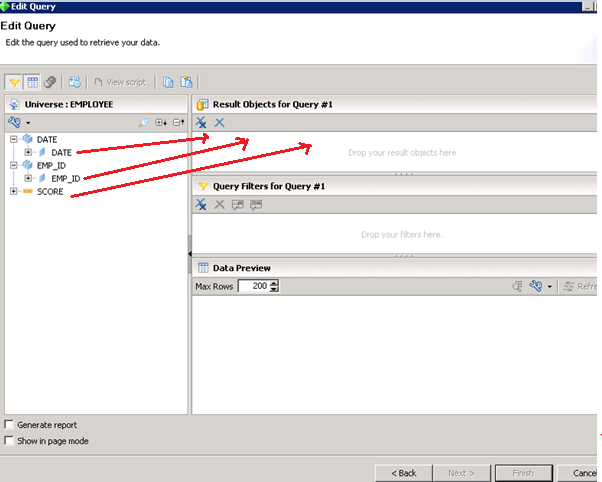The height and width of the screenshot is (482, 602).
Task: Expand the SCORE tree node
Action: 13,191
